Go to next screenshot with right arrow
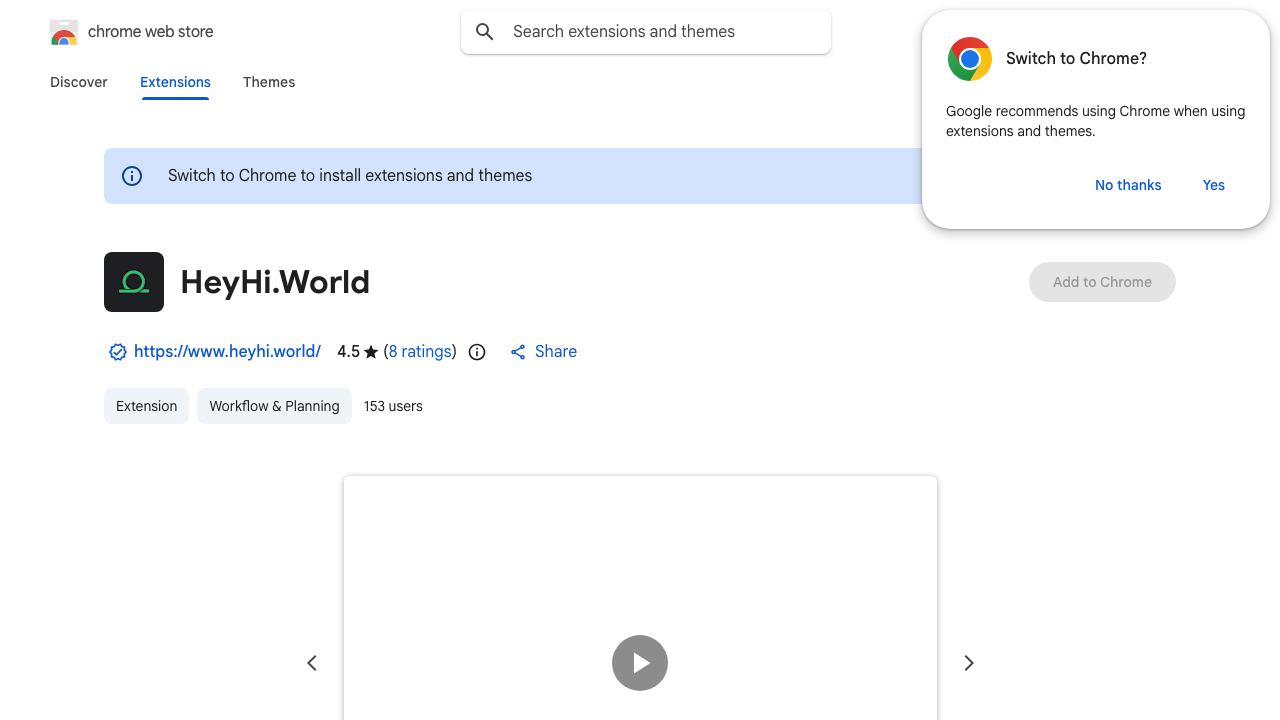The image size is (1280, 720). (968, 663)
